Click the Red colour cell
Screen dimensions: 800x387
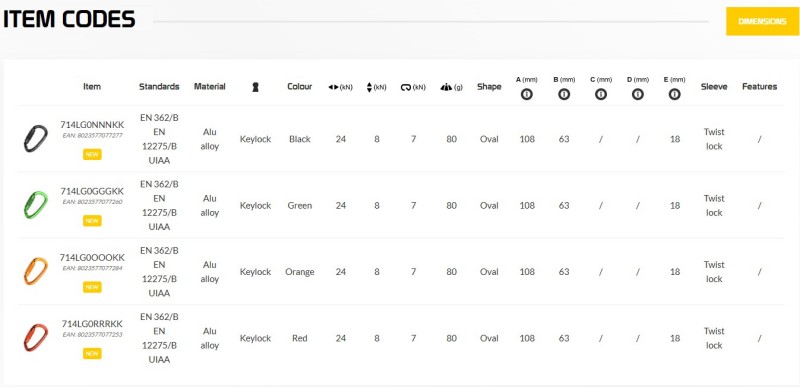coord(299,338)
